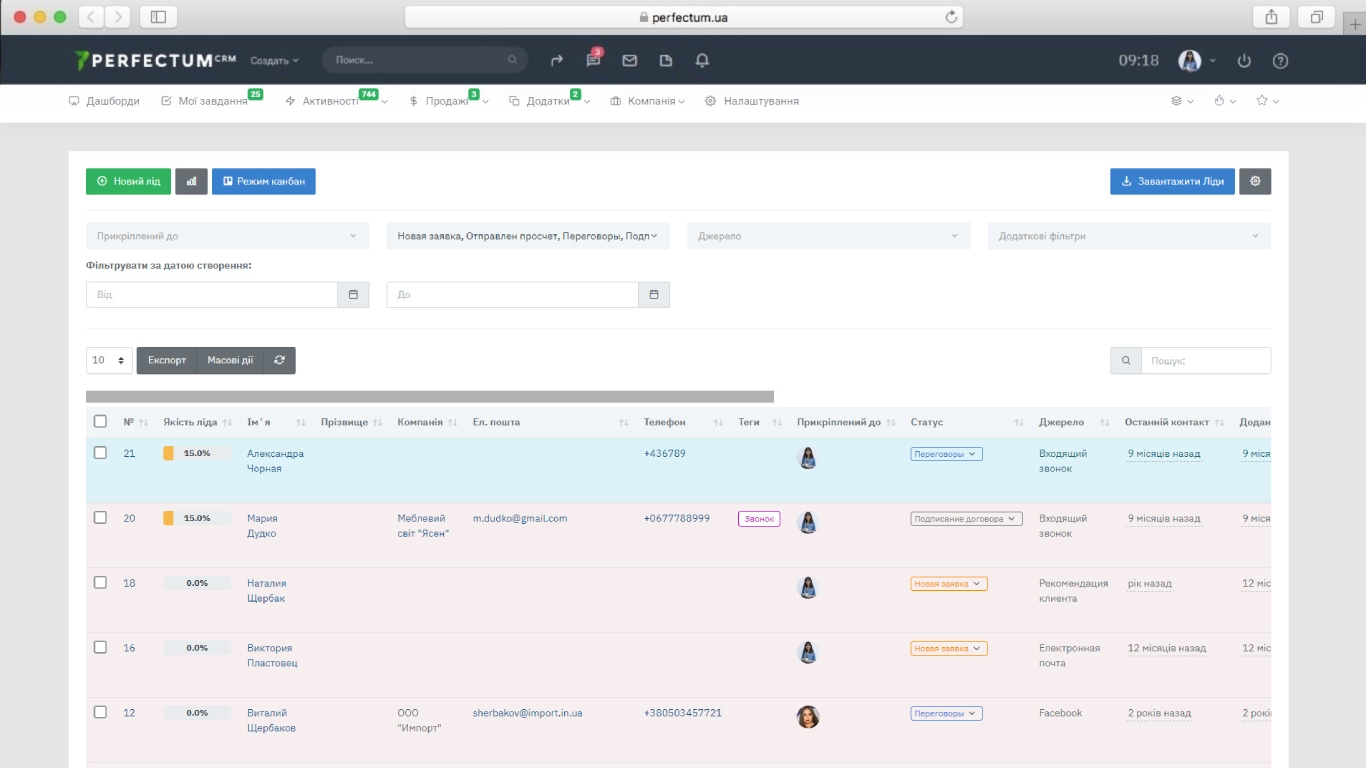
Task: Expand the Прикріплений до filter dropdown
Action: 227,236
